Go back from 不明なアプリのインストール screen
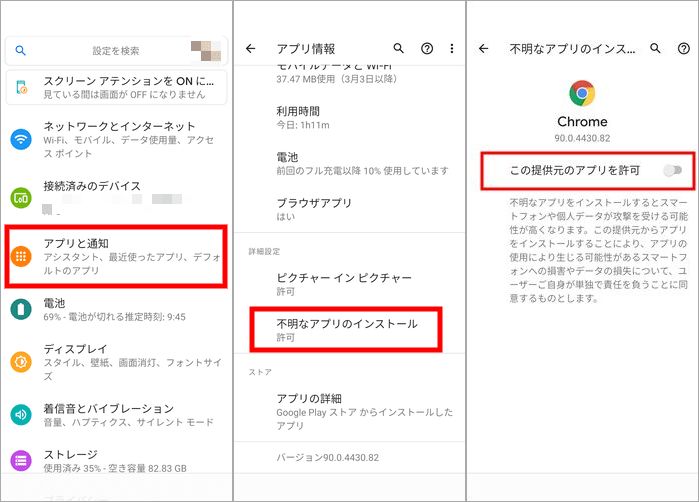 point(484,49)
